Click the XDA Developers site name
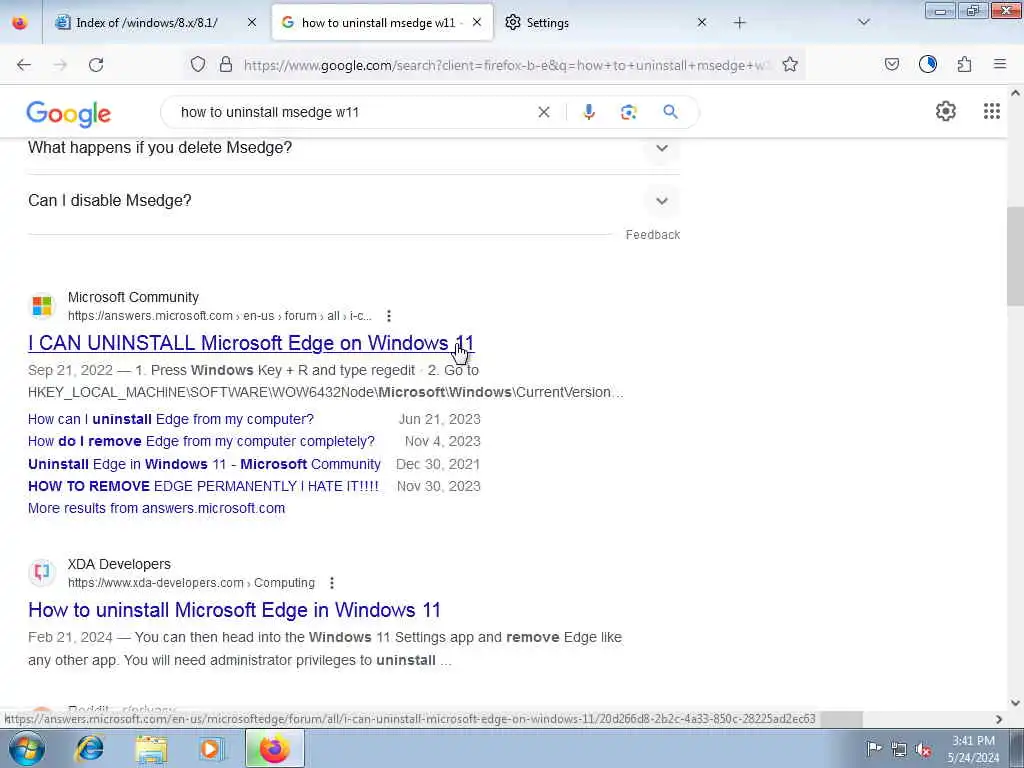This screenshot has width=1024, height=768. [x=120, y=564]
